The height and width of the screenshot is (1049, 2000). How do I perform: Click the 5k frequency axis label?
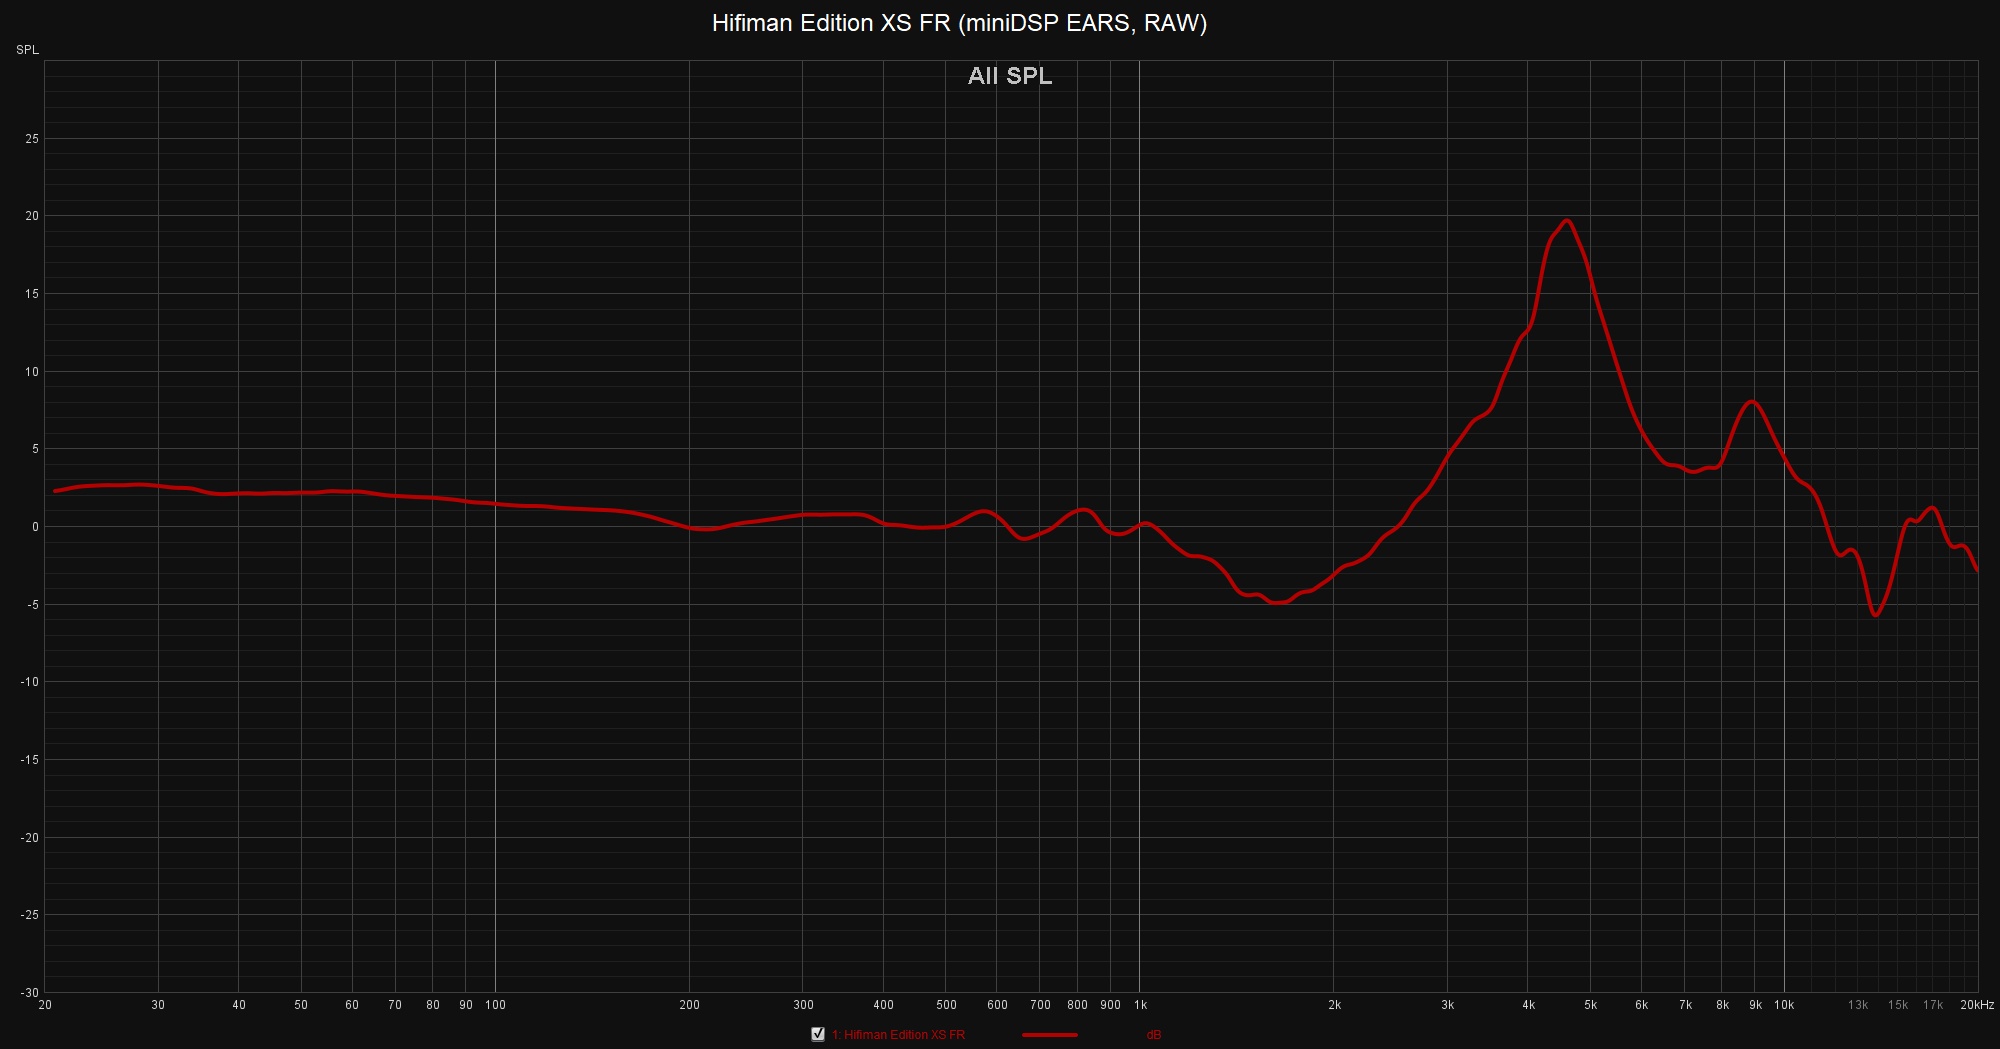pos(1590,1005)
